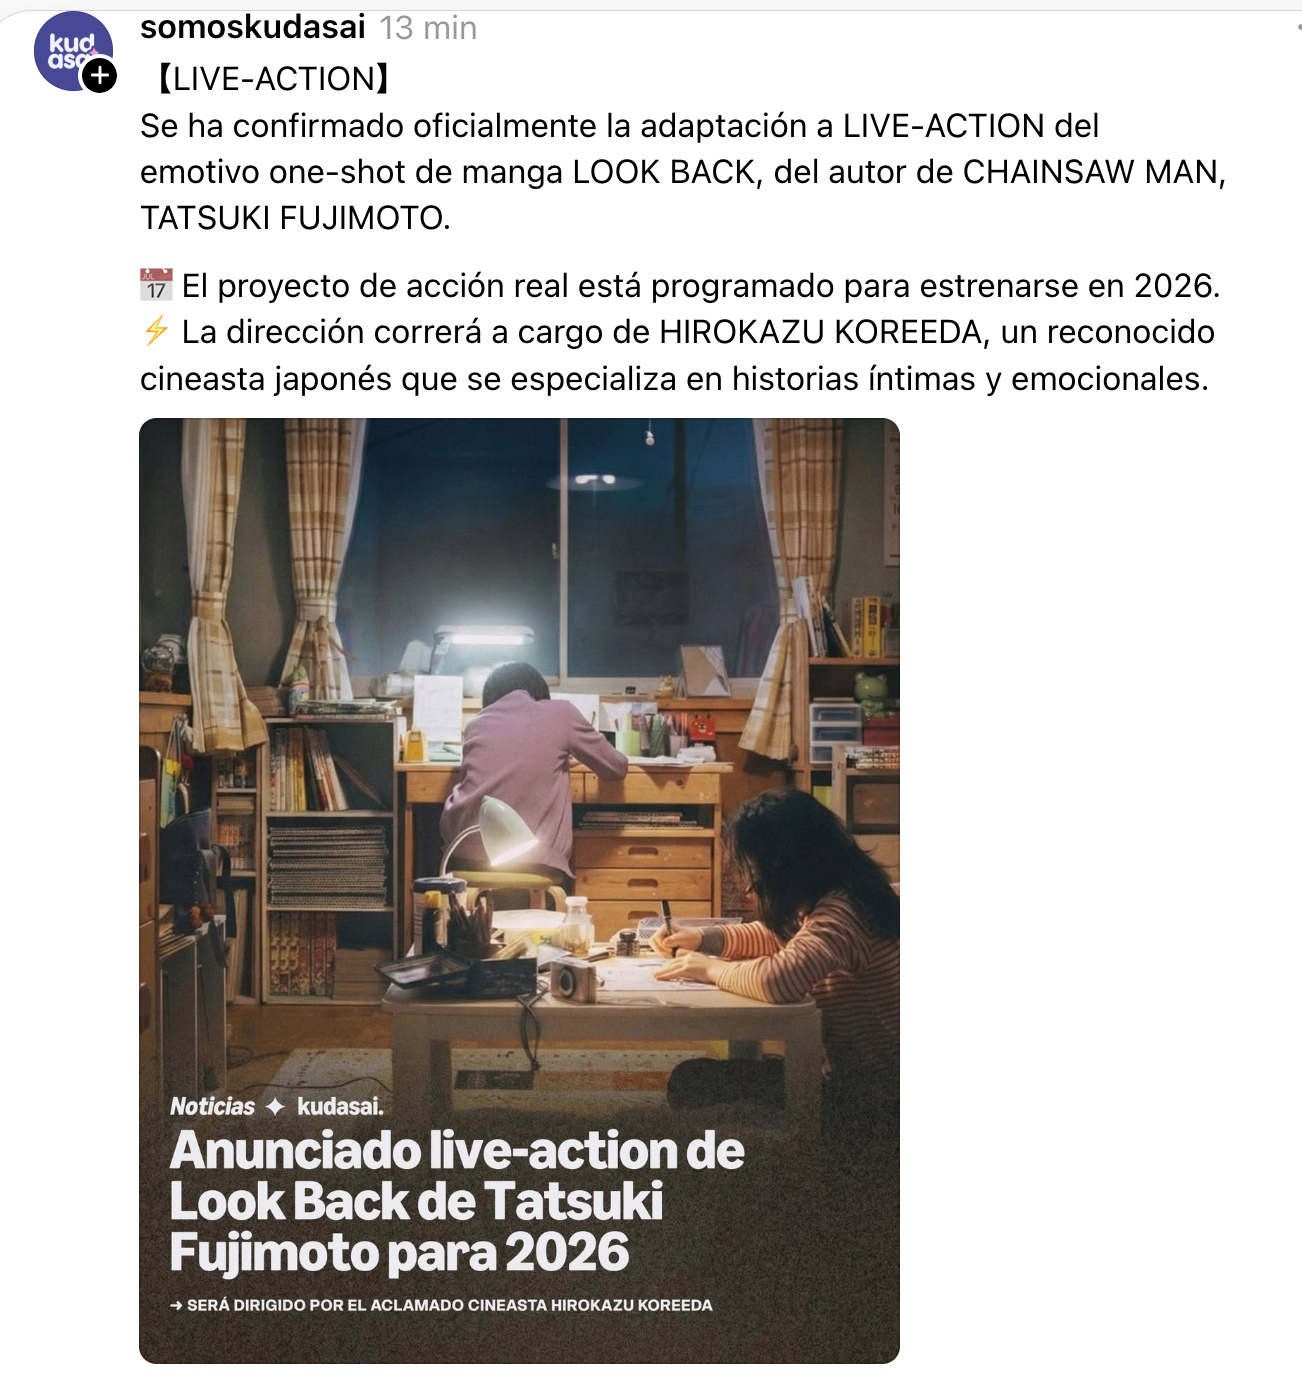Screen dimensions: 1302x1384
Task: Click the kudasai. watermark on the image
Action: click(340, 1106)
